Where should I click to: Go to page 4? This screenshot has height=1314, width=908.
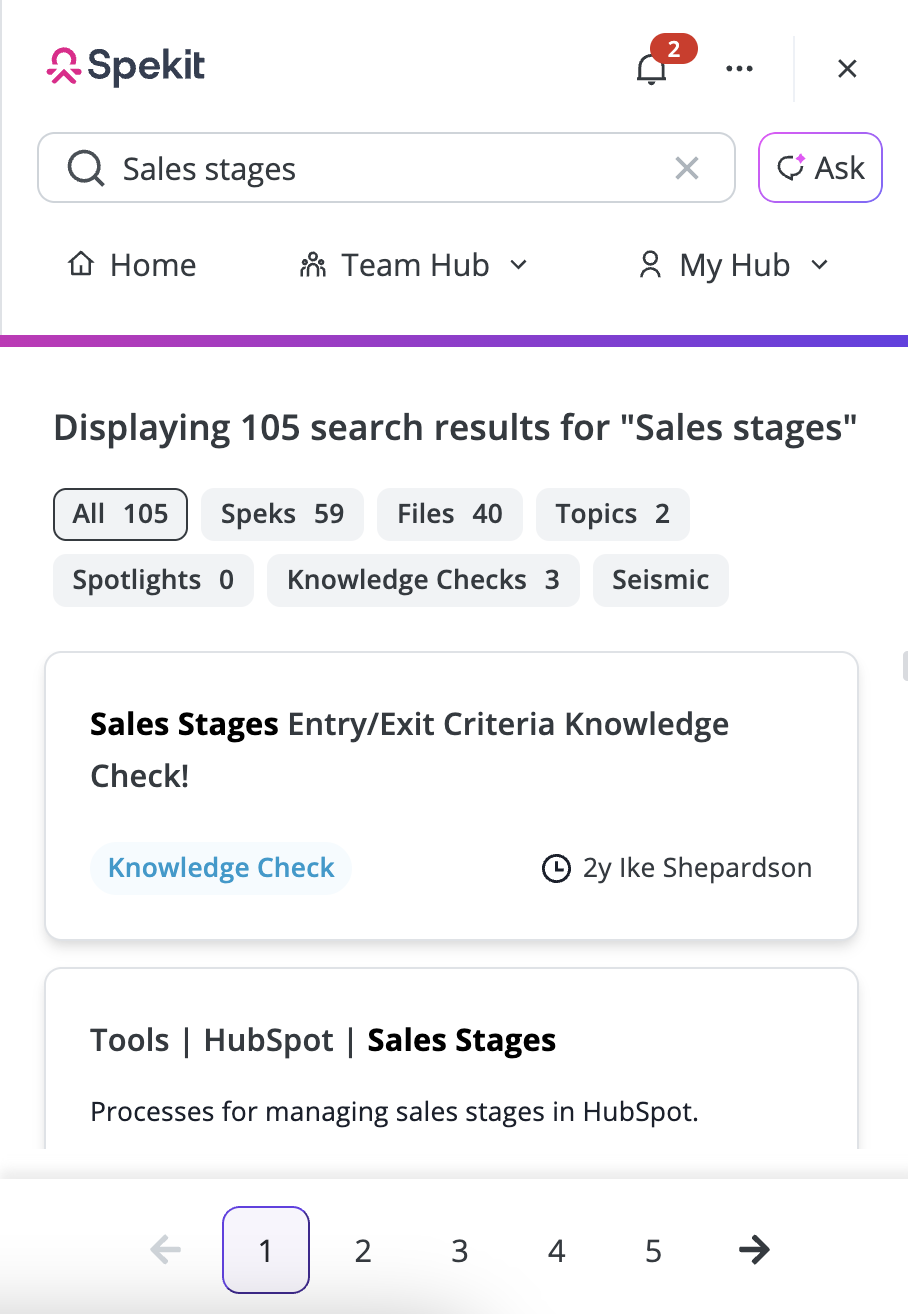point(557,1250)
